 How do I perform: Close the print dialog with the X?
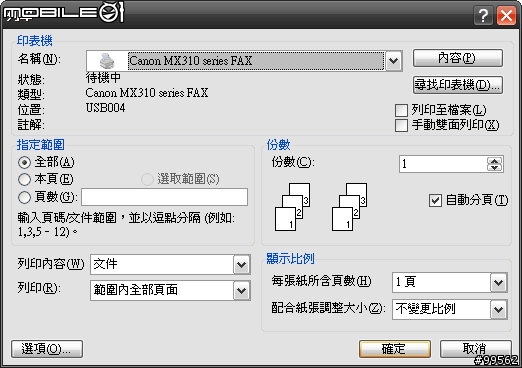click(506, 15)
